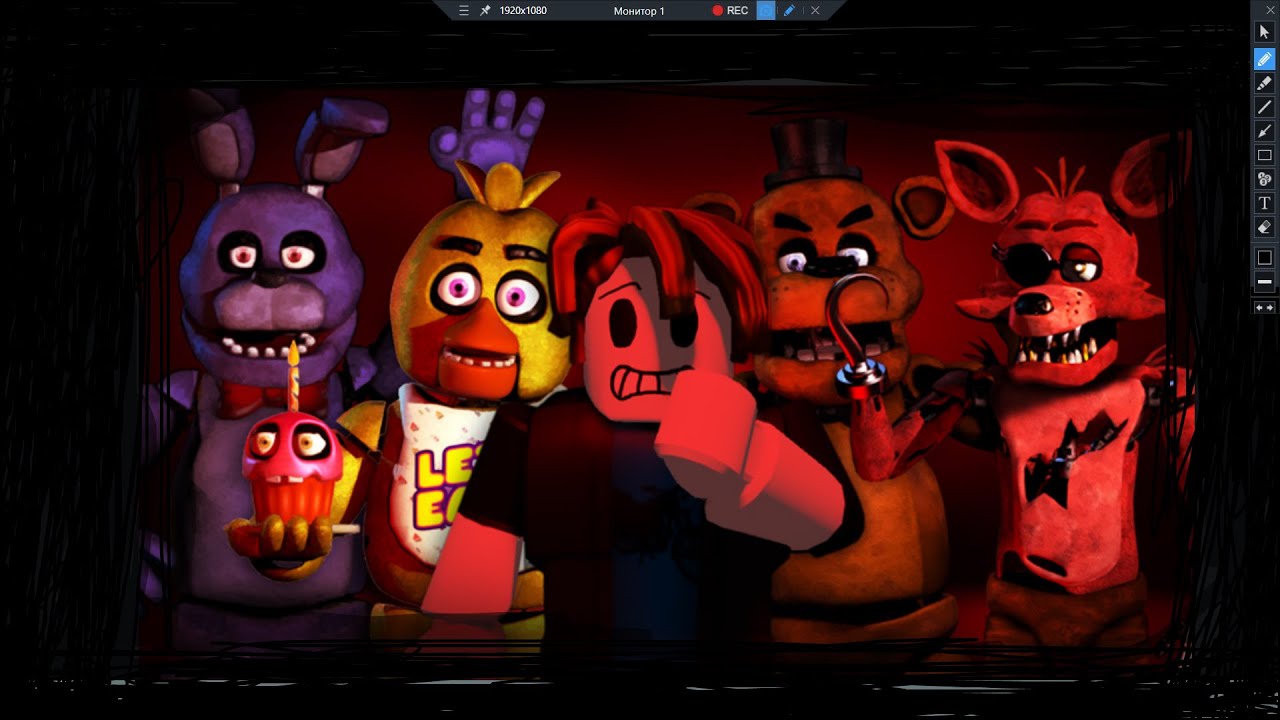Viewport: 1280px width, 720px height.
Task: Collapse drawing panel with double-arrow button
Action: (x=1264, y=307)
